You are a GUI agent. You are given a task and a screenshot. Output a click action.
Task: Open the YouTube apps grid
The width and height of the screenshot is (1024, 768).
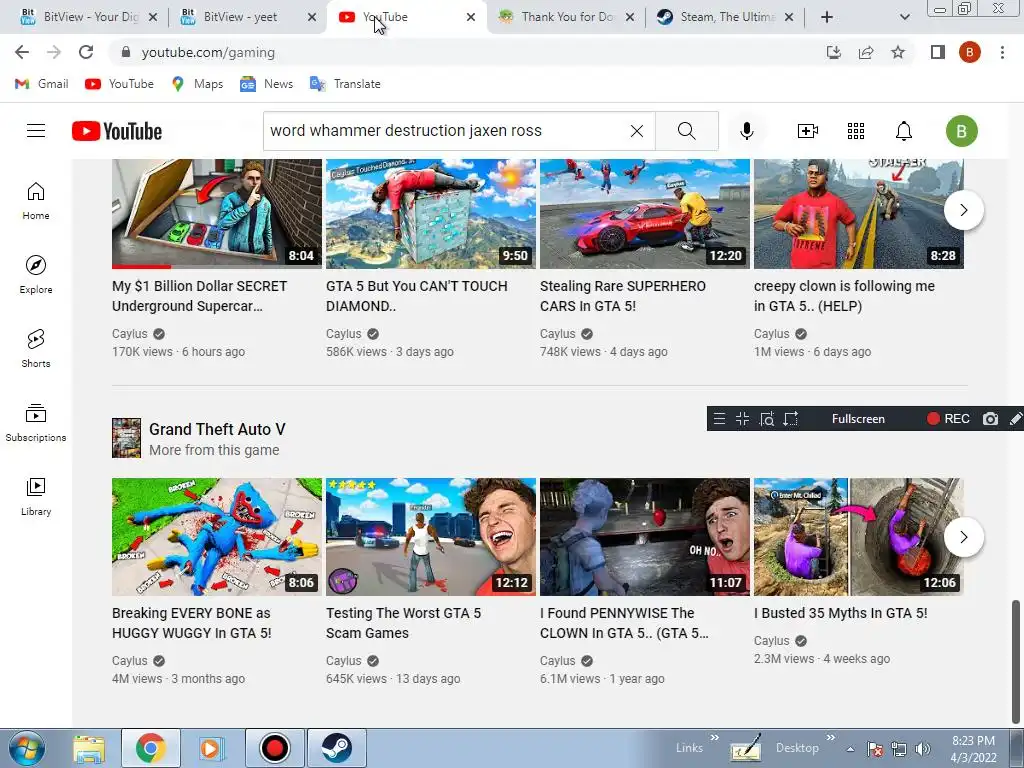click(x=856, y=131)
